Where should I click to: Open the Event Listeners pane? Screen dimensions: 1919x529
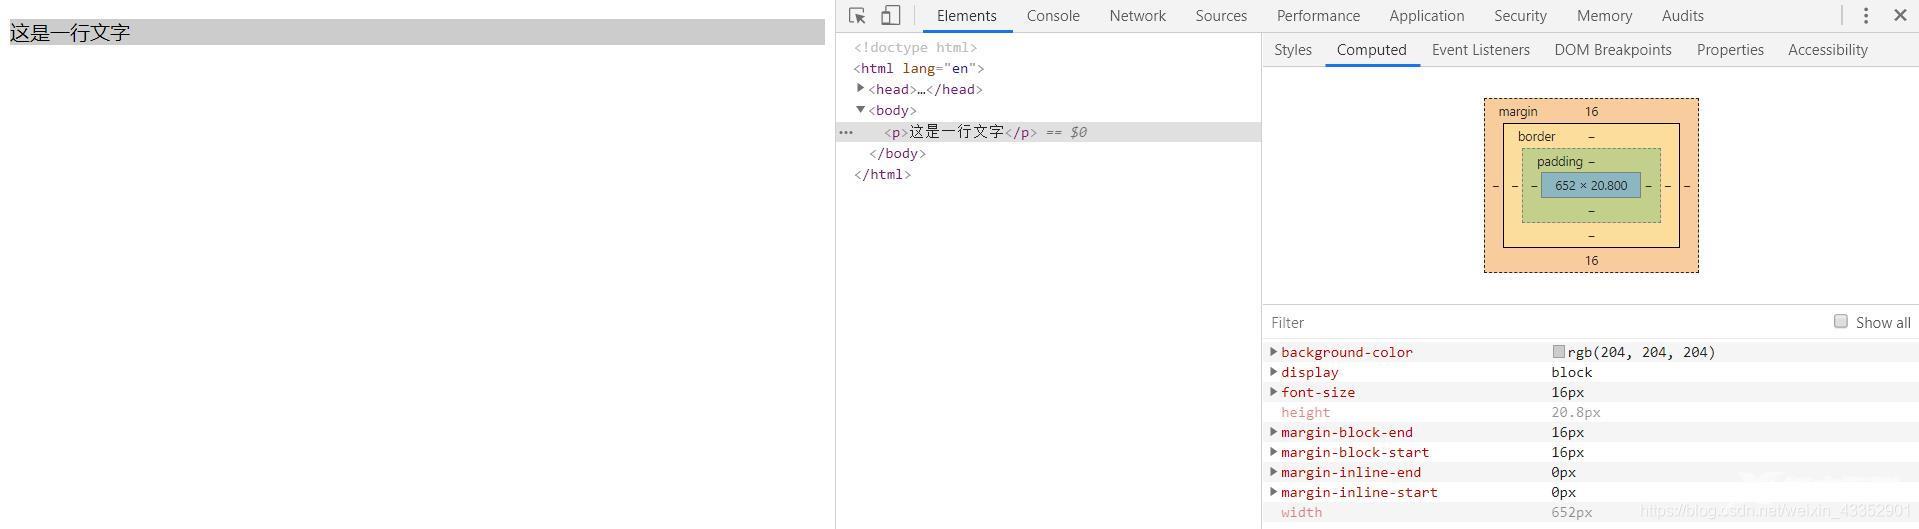pos(1480,50)
